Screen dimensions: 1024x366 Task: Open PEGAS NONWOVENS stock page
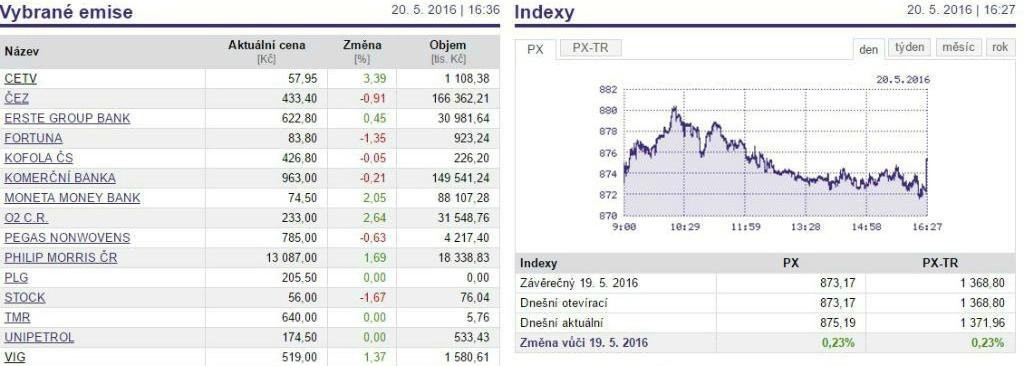point(67,238)
